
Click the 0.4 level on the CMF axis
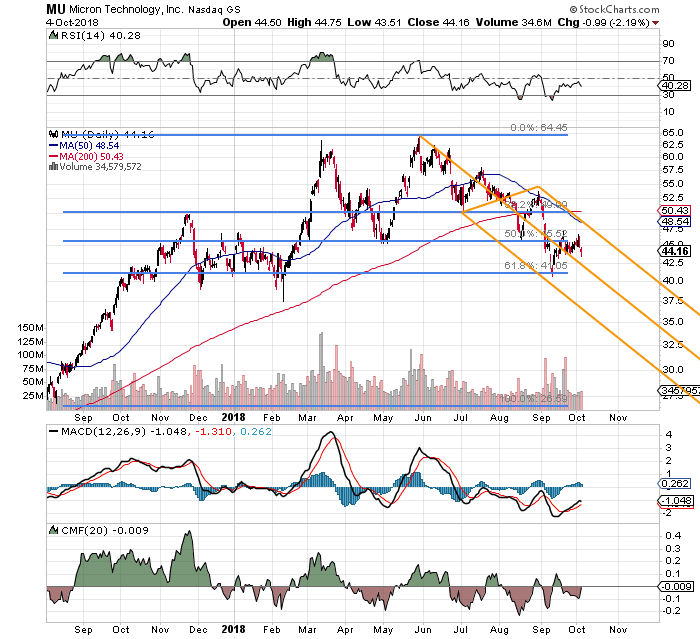[x=673, y=536]
